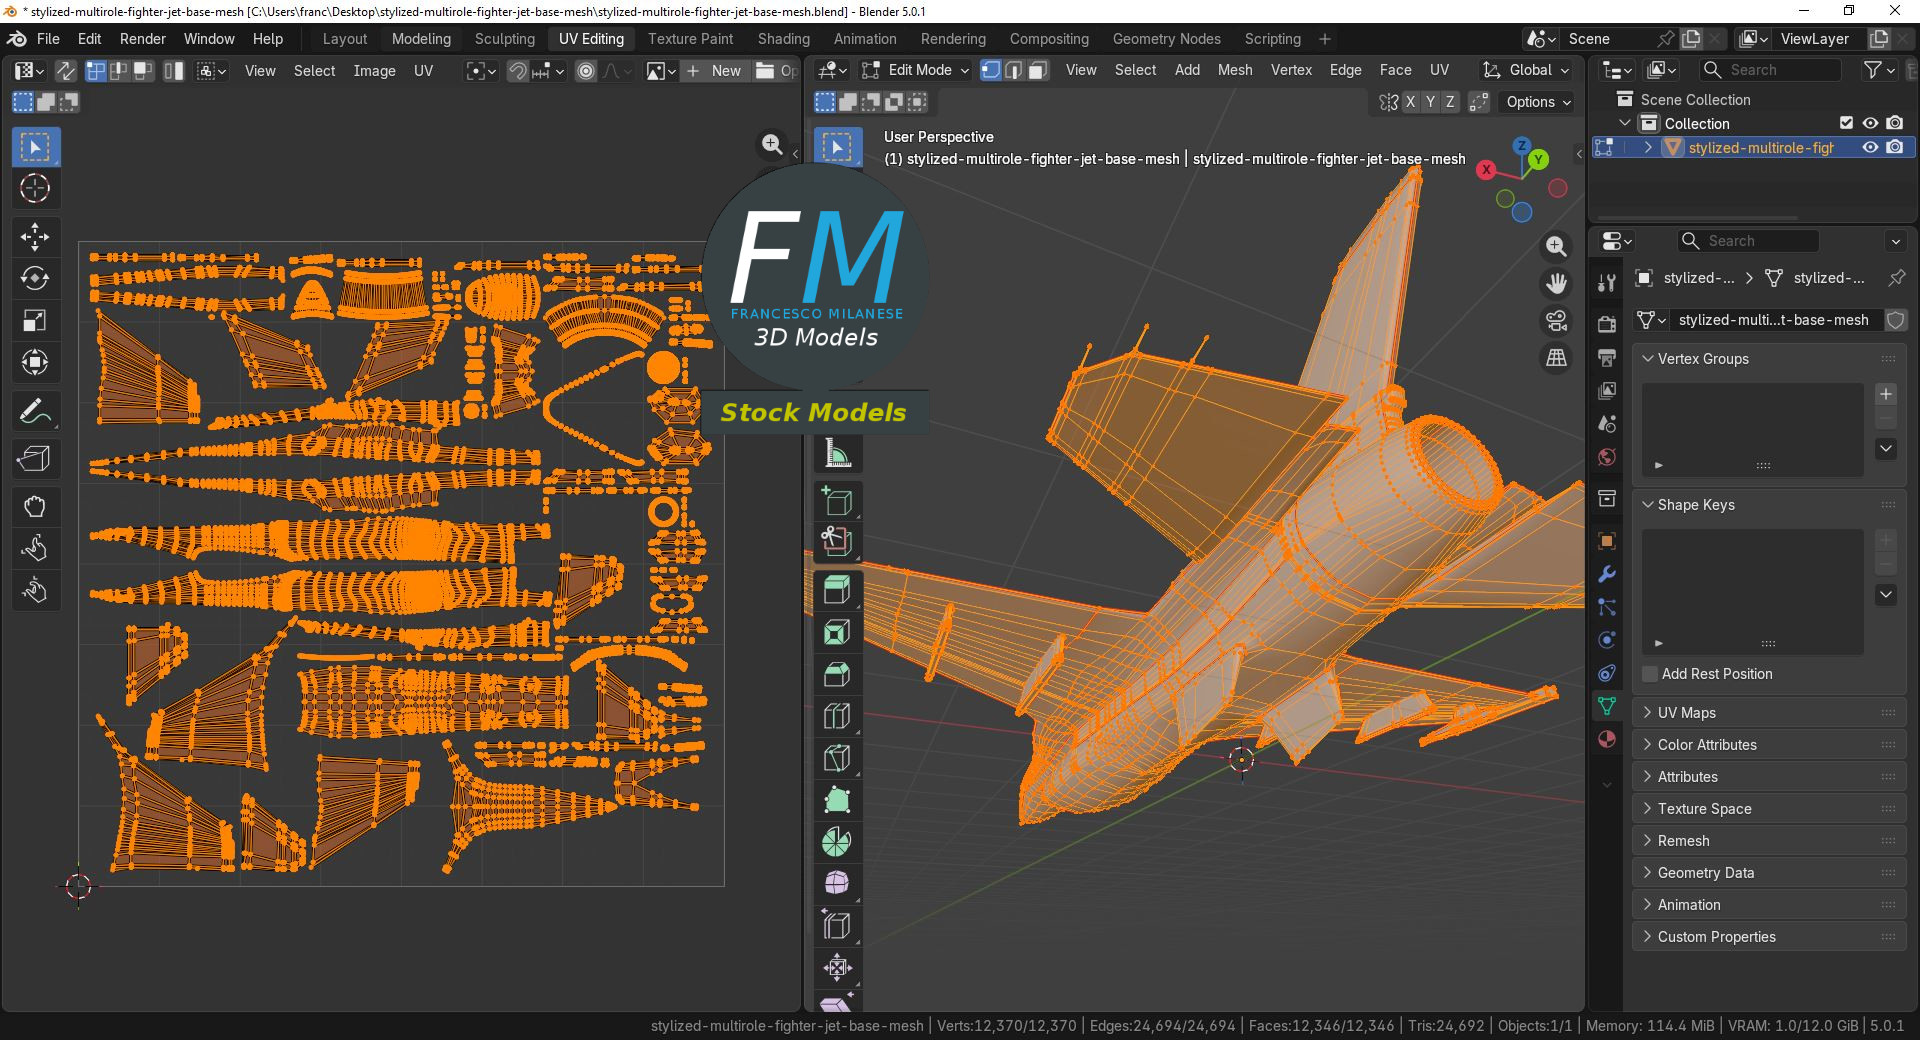Switch to the Shading workspace tab
This screenshot has height=1040, width=1920.
(783, 39)
